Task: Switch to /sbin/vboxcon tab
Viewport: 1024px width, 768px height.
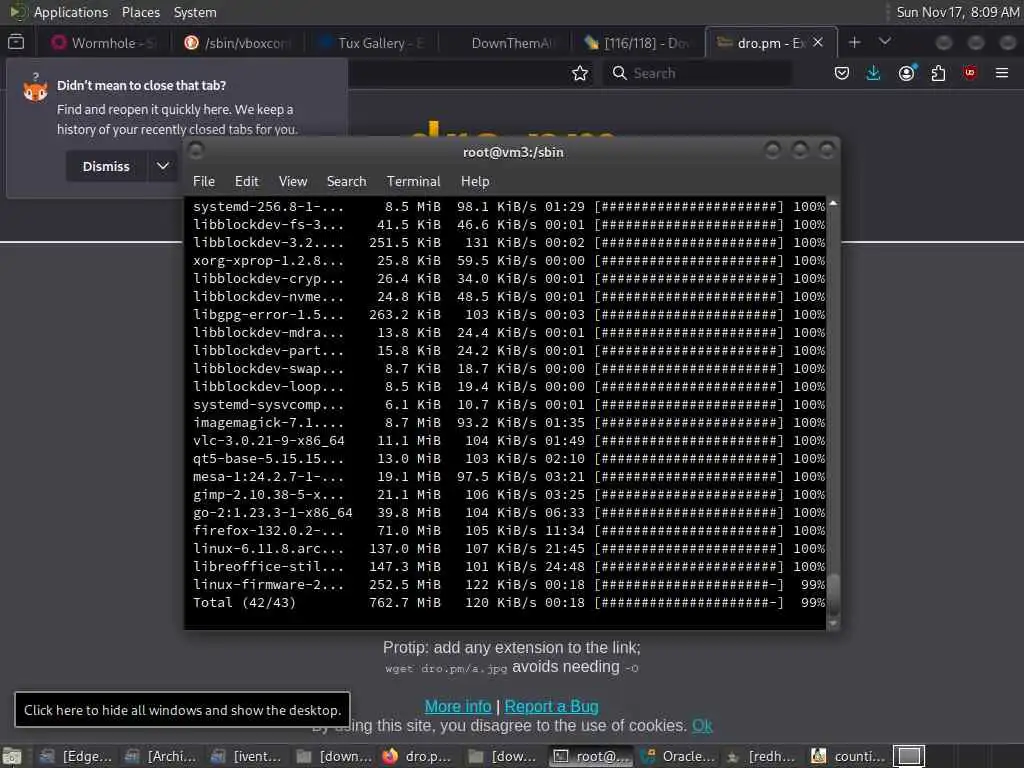Action: tap(238, 43)
